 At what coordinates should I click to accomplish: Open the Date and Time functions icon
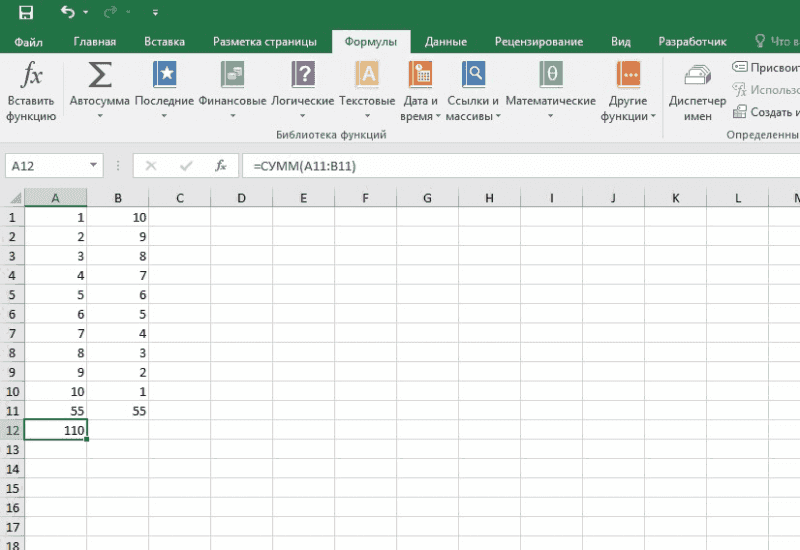coord(421,76)
